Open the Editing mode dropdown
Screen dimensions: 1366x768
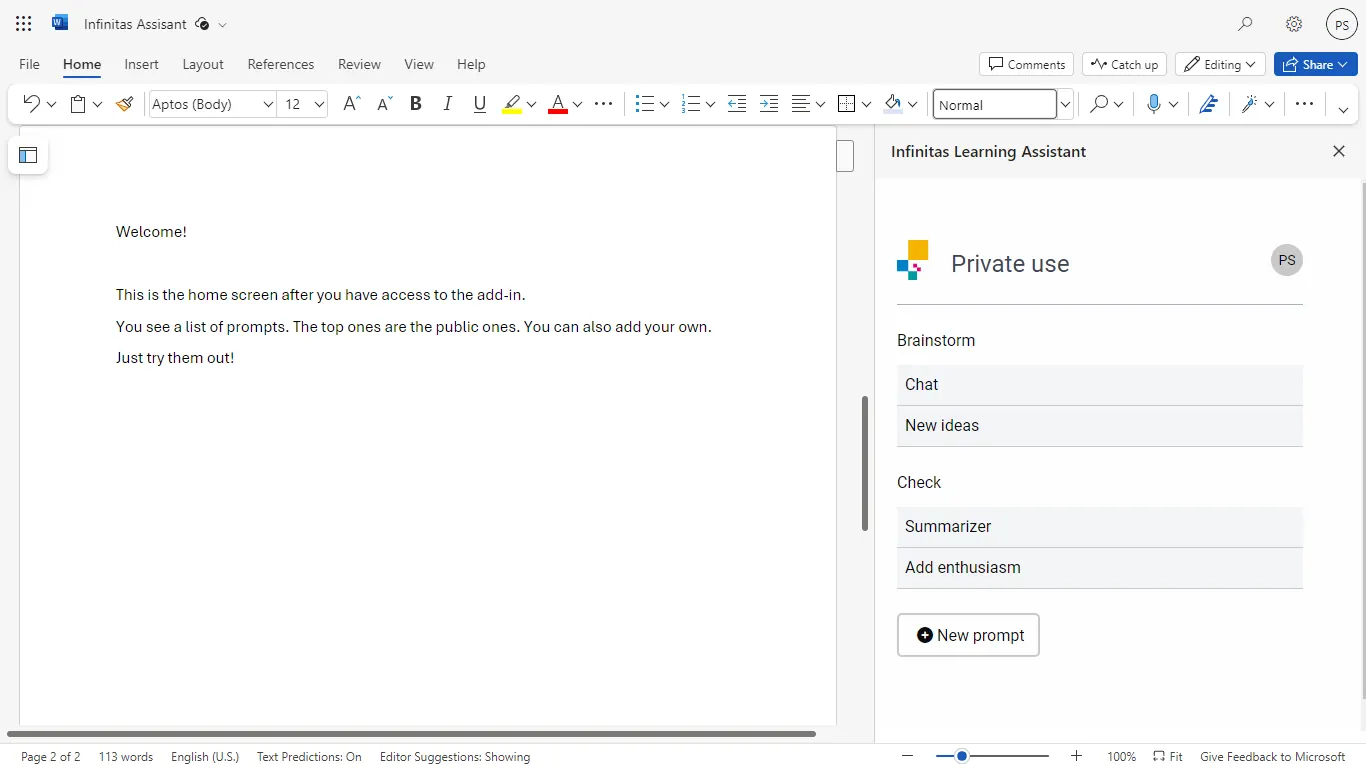point(1220,64)
